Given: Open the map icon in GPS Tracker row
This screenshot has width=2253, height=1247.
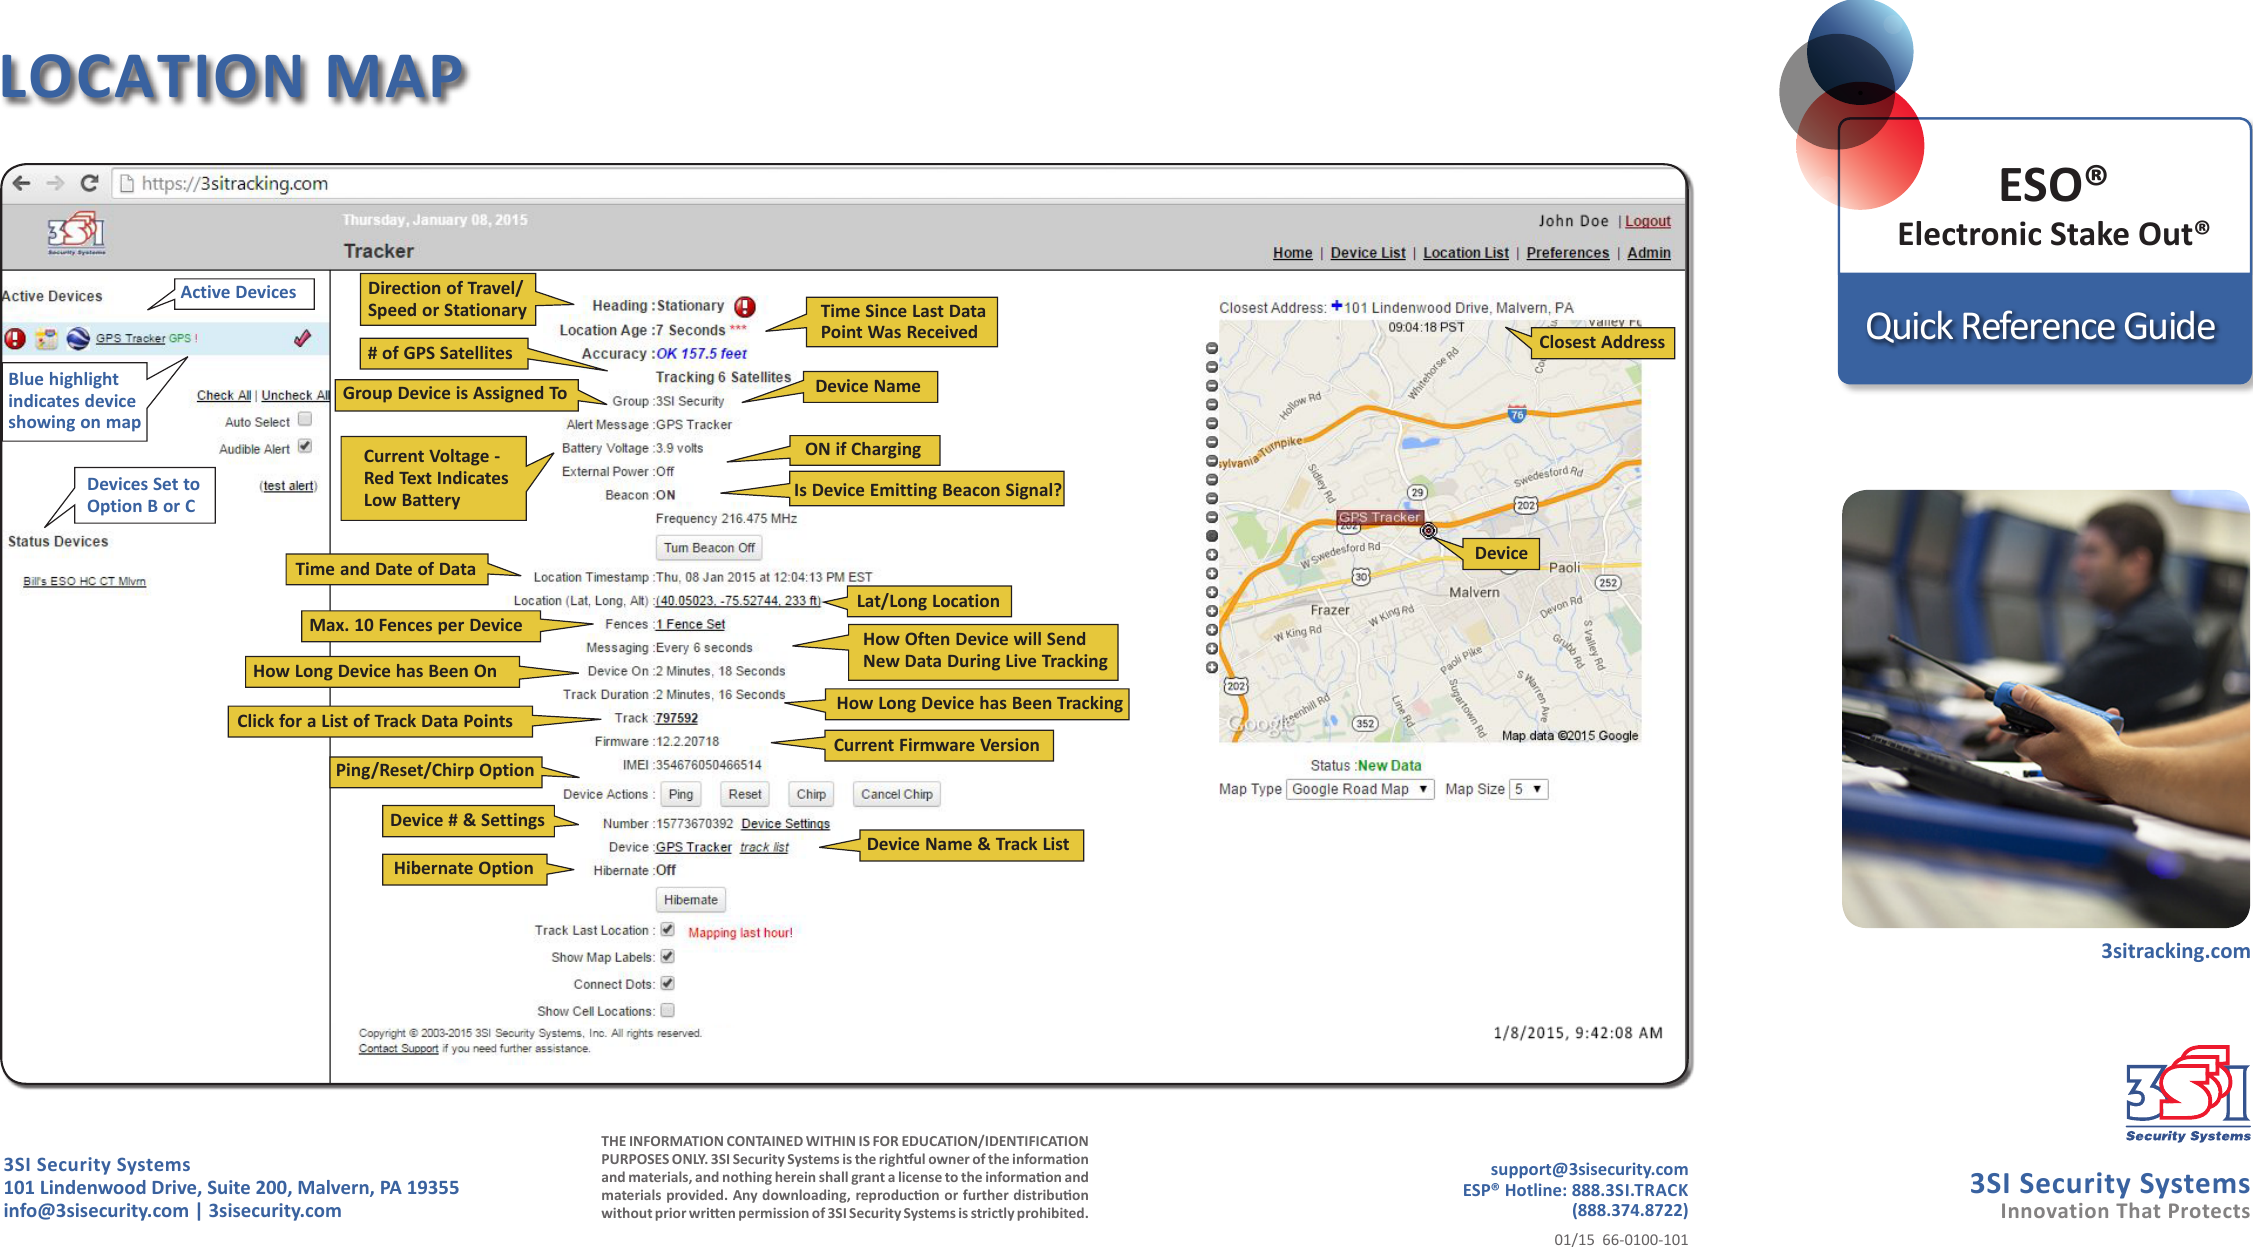Looking at the screenshot, I should tap(46, 338).
